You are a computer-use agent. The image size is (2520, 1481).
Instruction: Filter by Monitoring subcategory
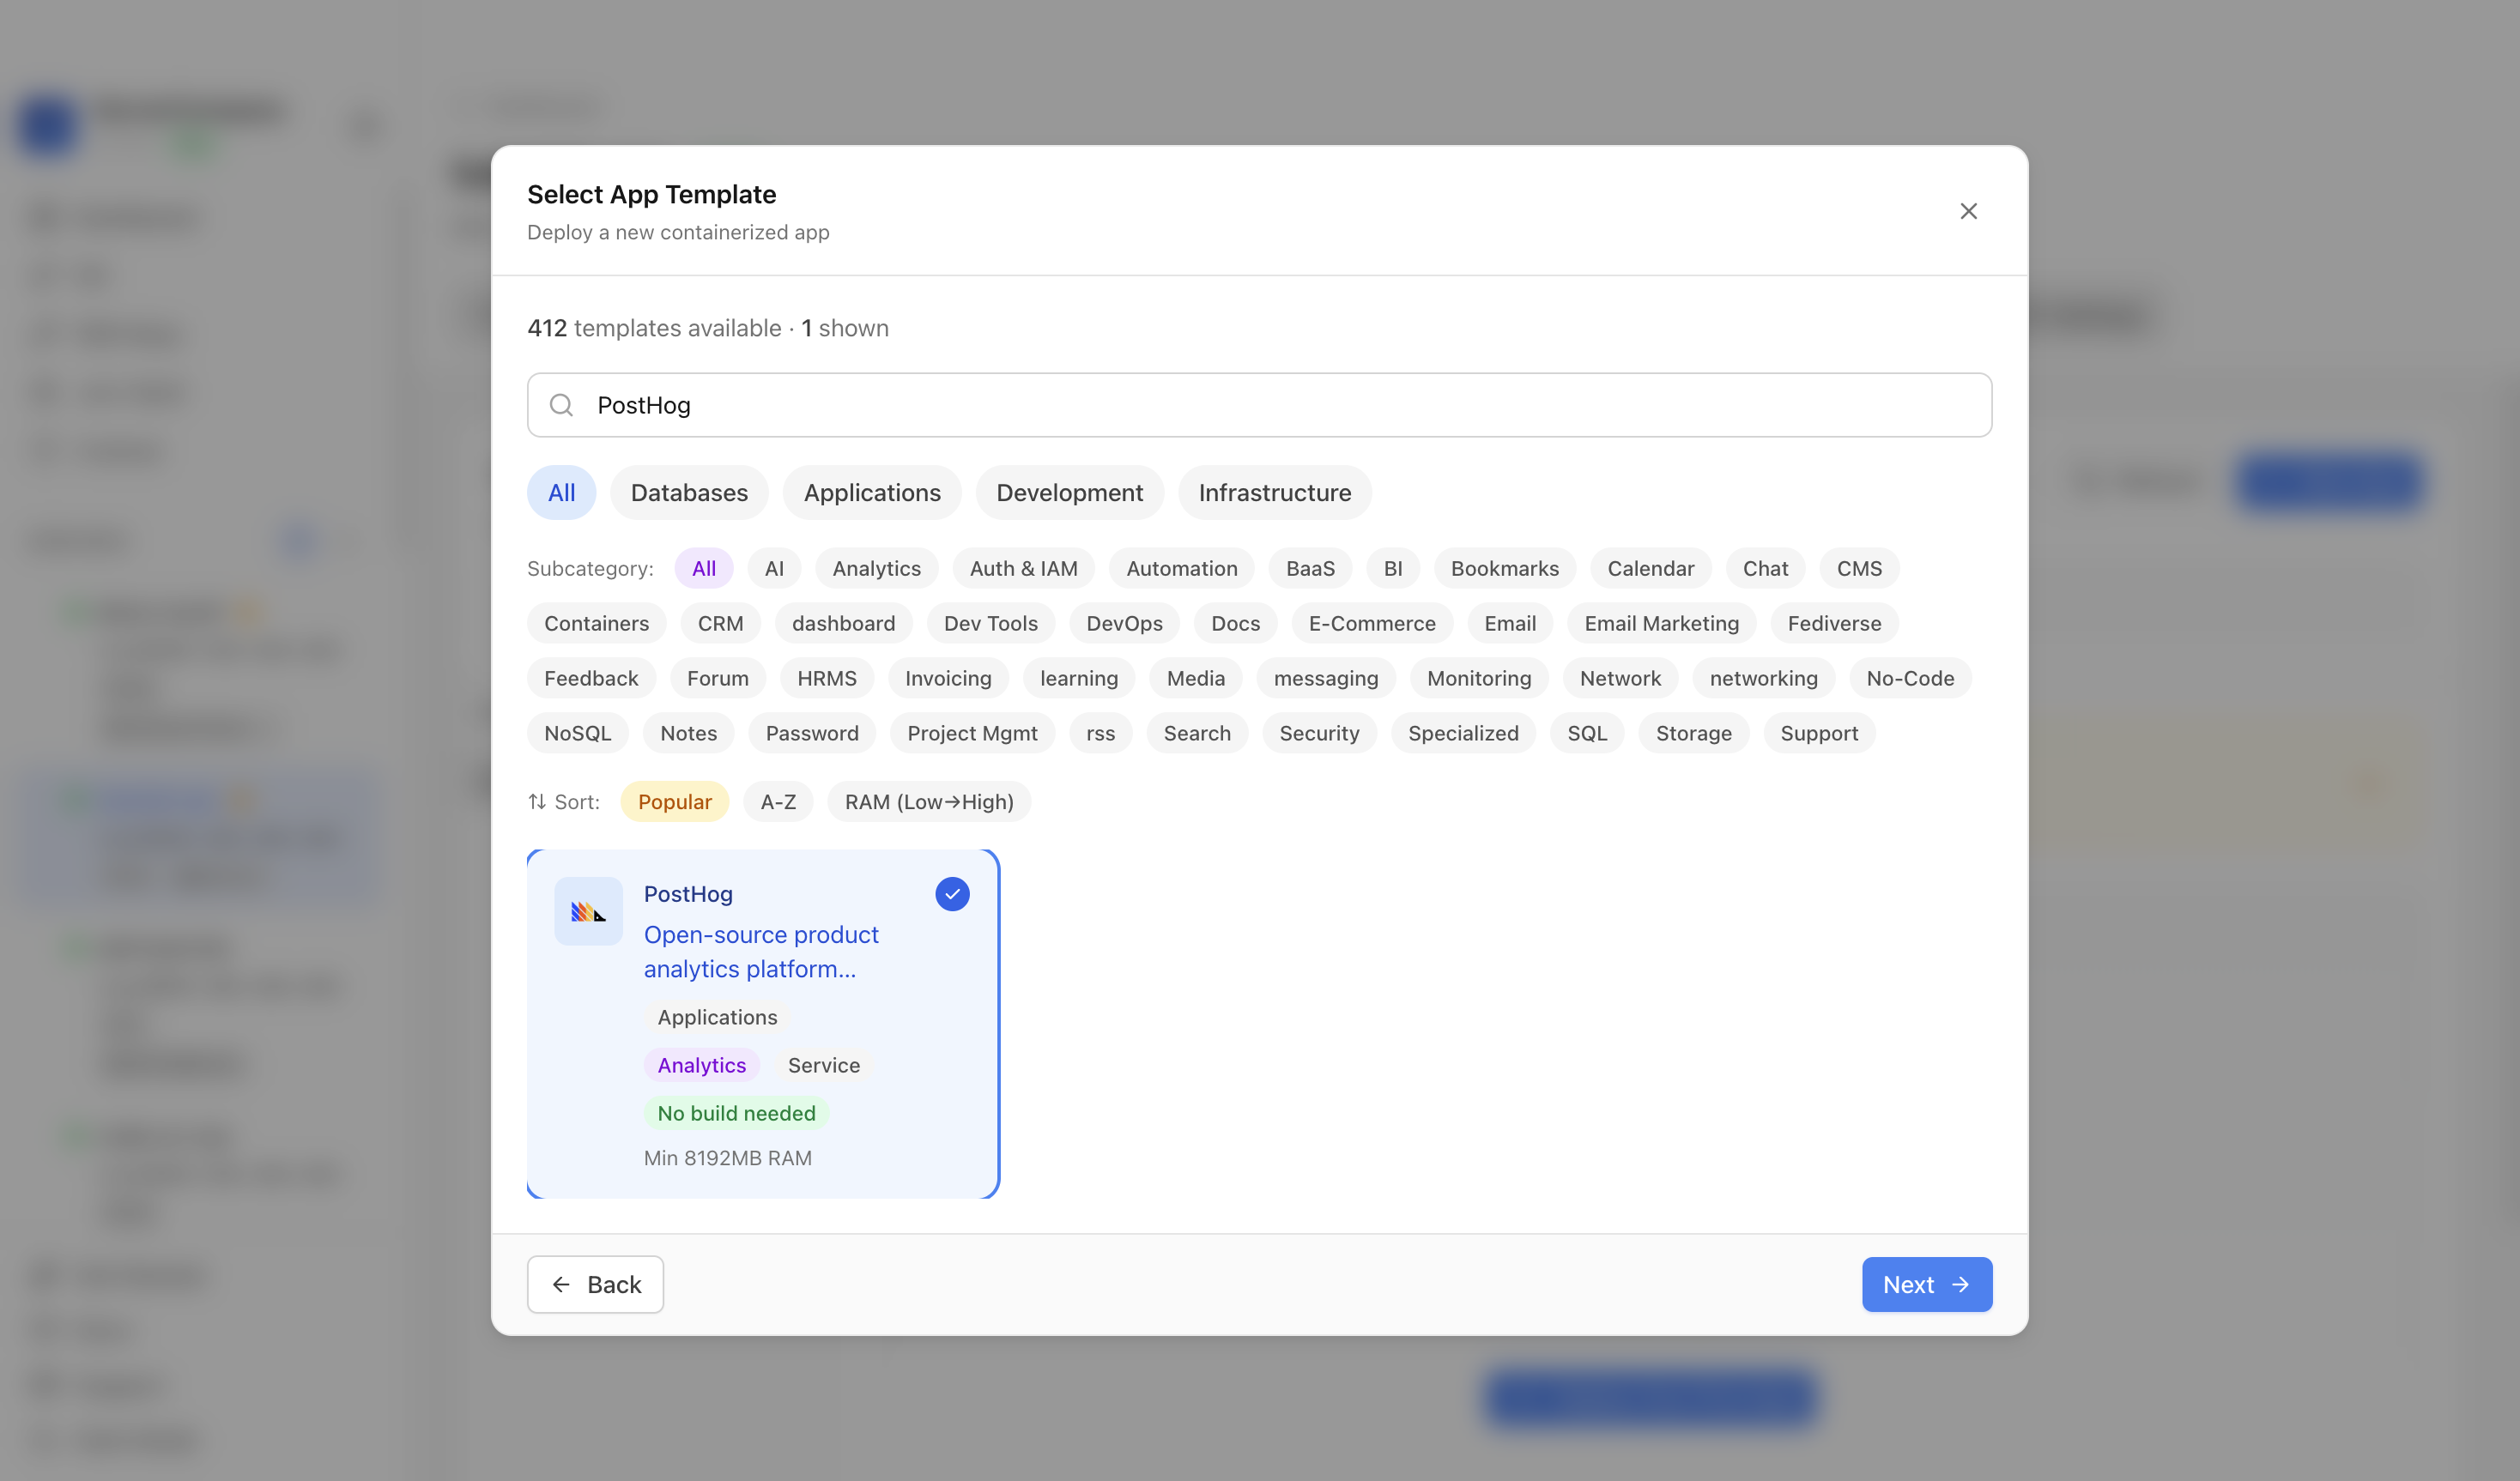(x=1479, y=678)
